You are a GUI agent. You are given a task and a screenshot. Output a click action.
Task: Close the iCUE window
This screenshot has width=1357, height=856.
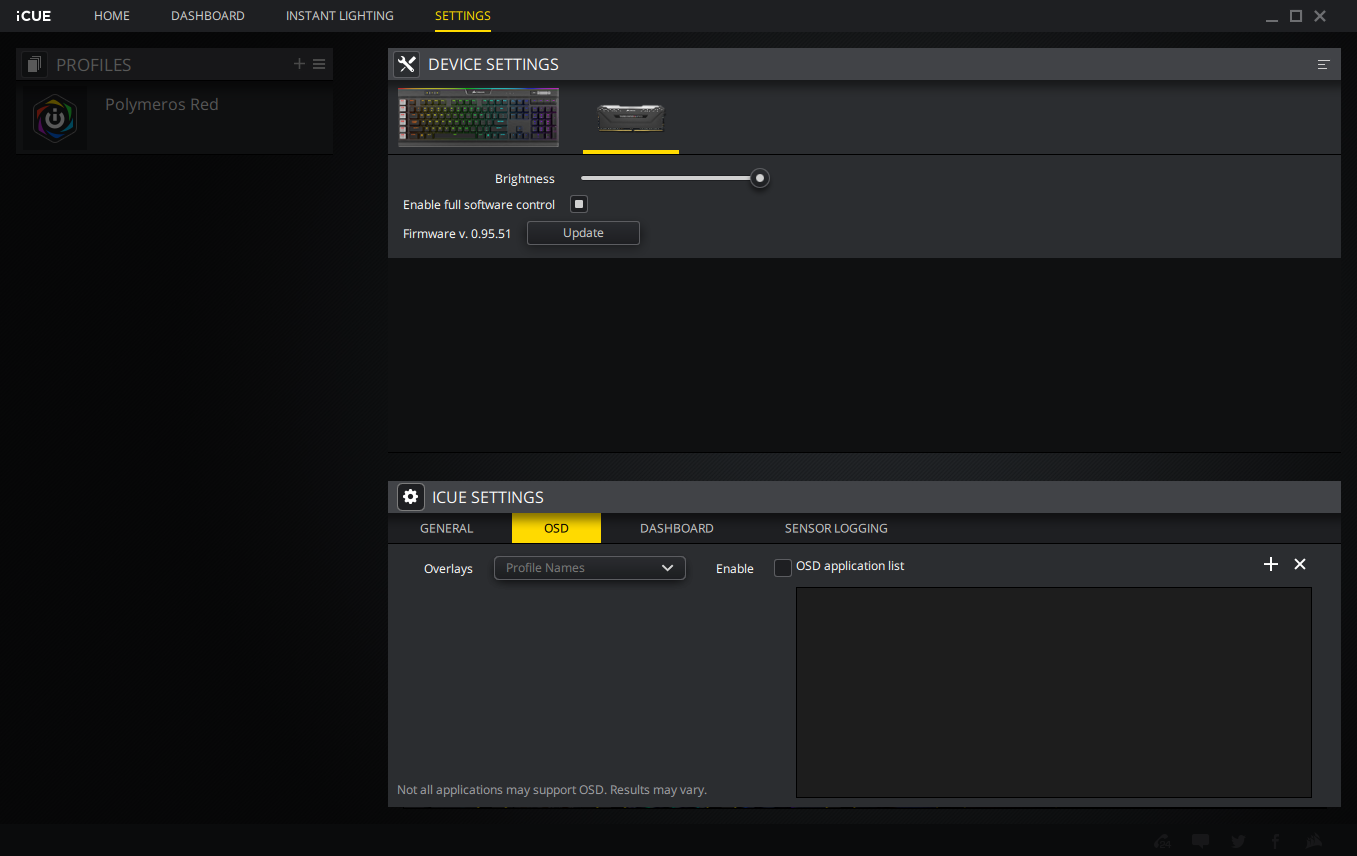(1320, 16)
